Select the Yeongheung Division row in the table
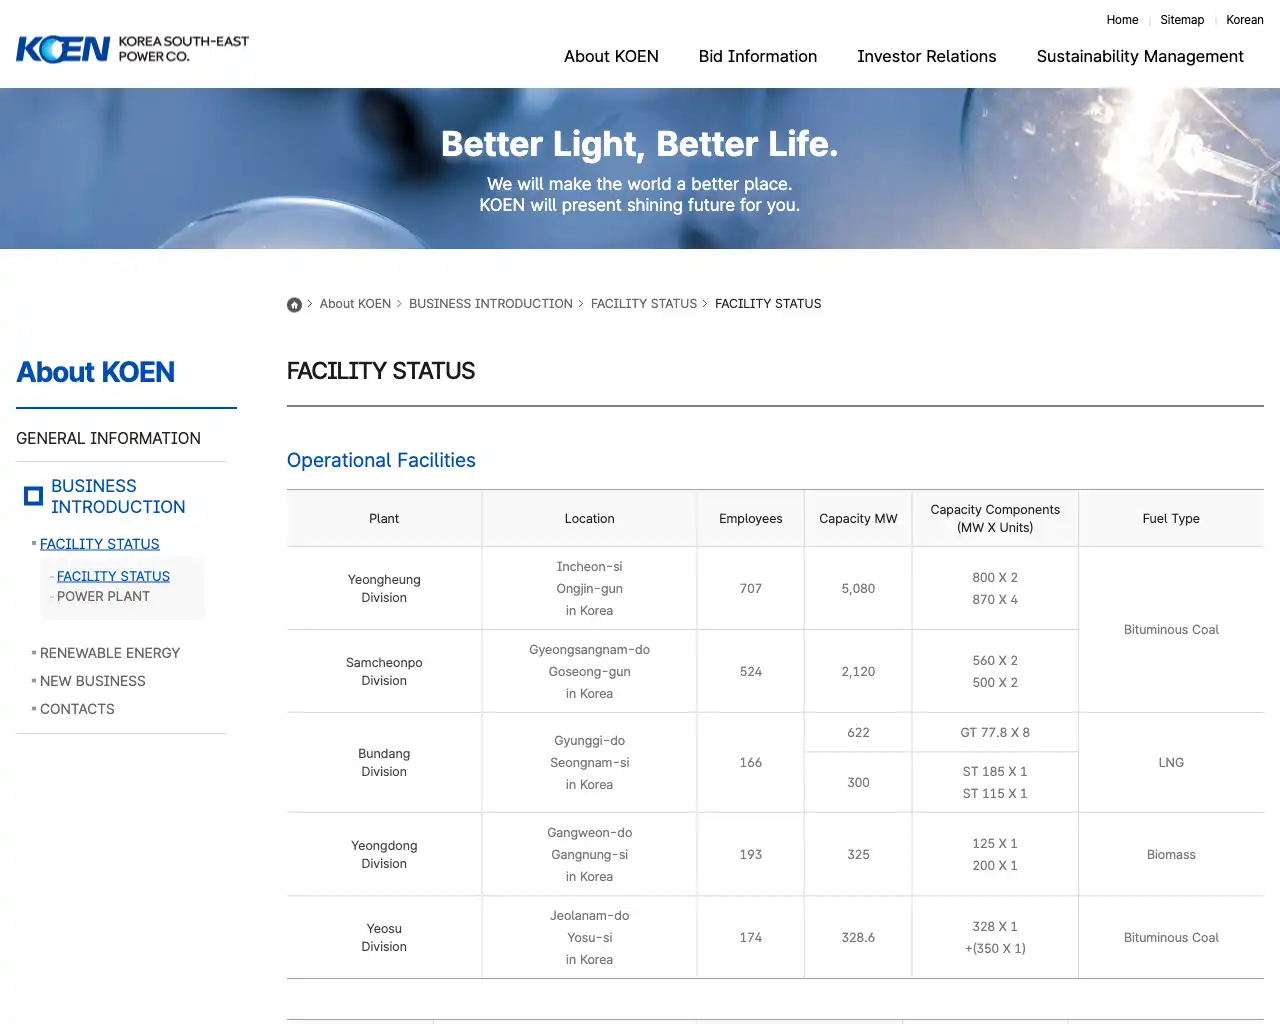The image size is (1280, 1024). tap(384, 588)
